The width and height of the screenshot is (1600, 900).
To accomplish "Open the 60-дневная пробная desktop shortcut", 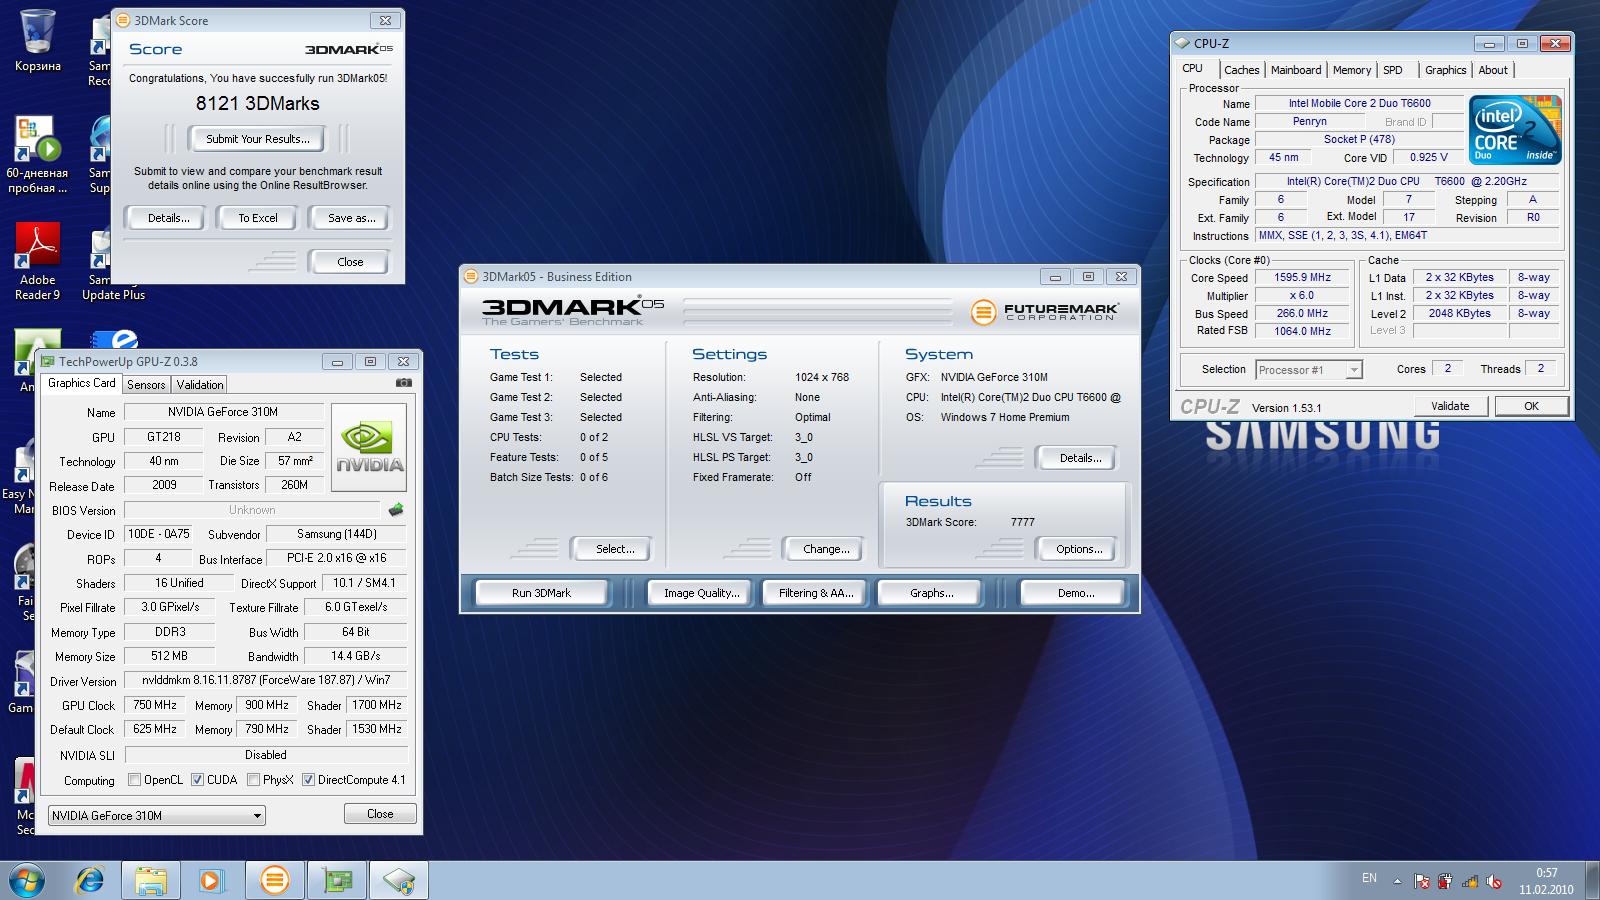I will 38,155.
